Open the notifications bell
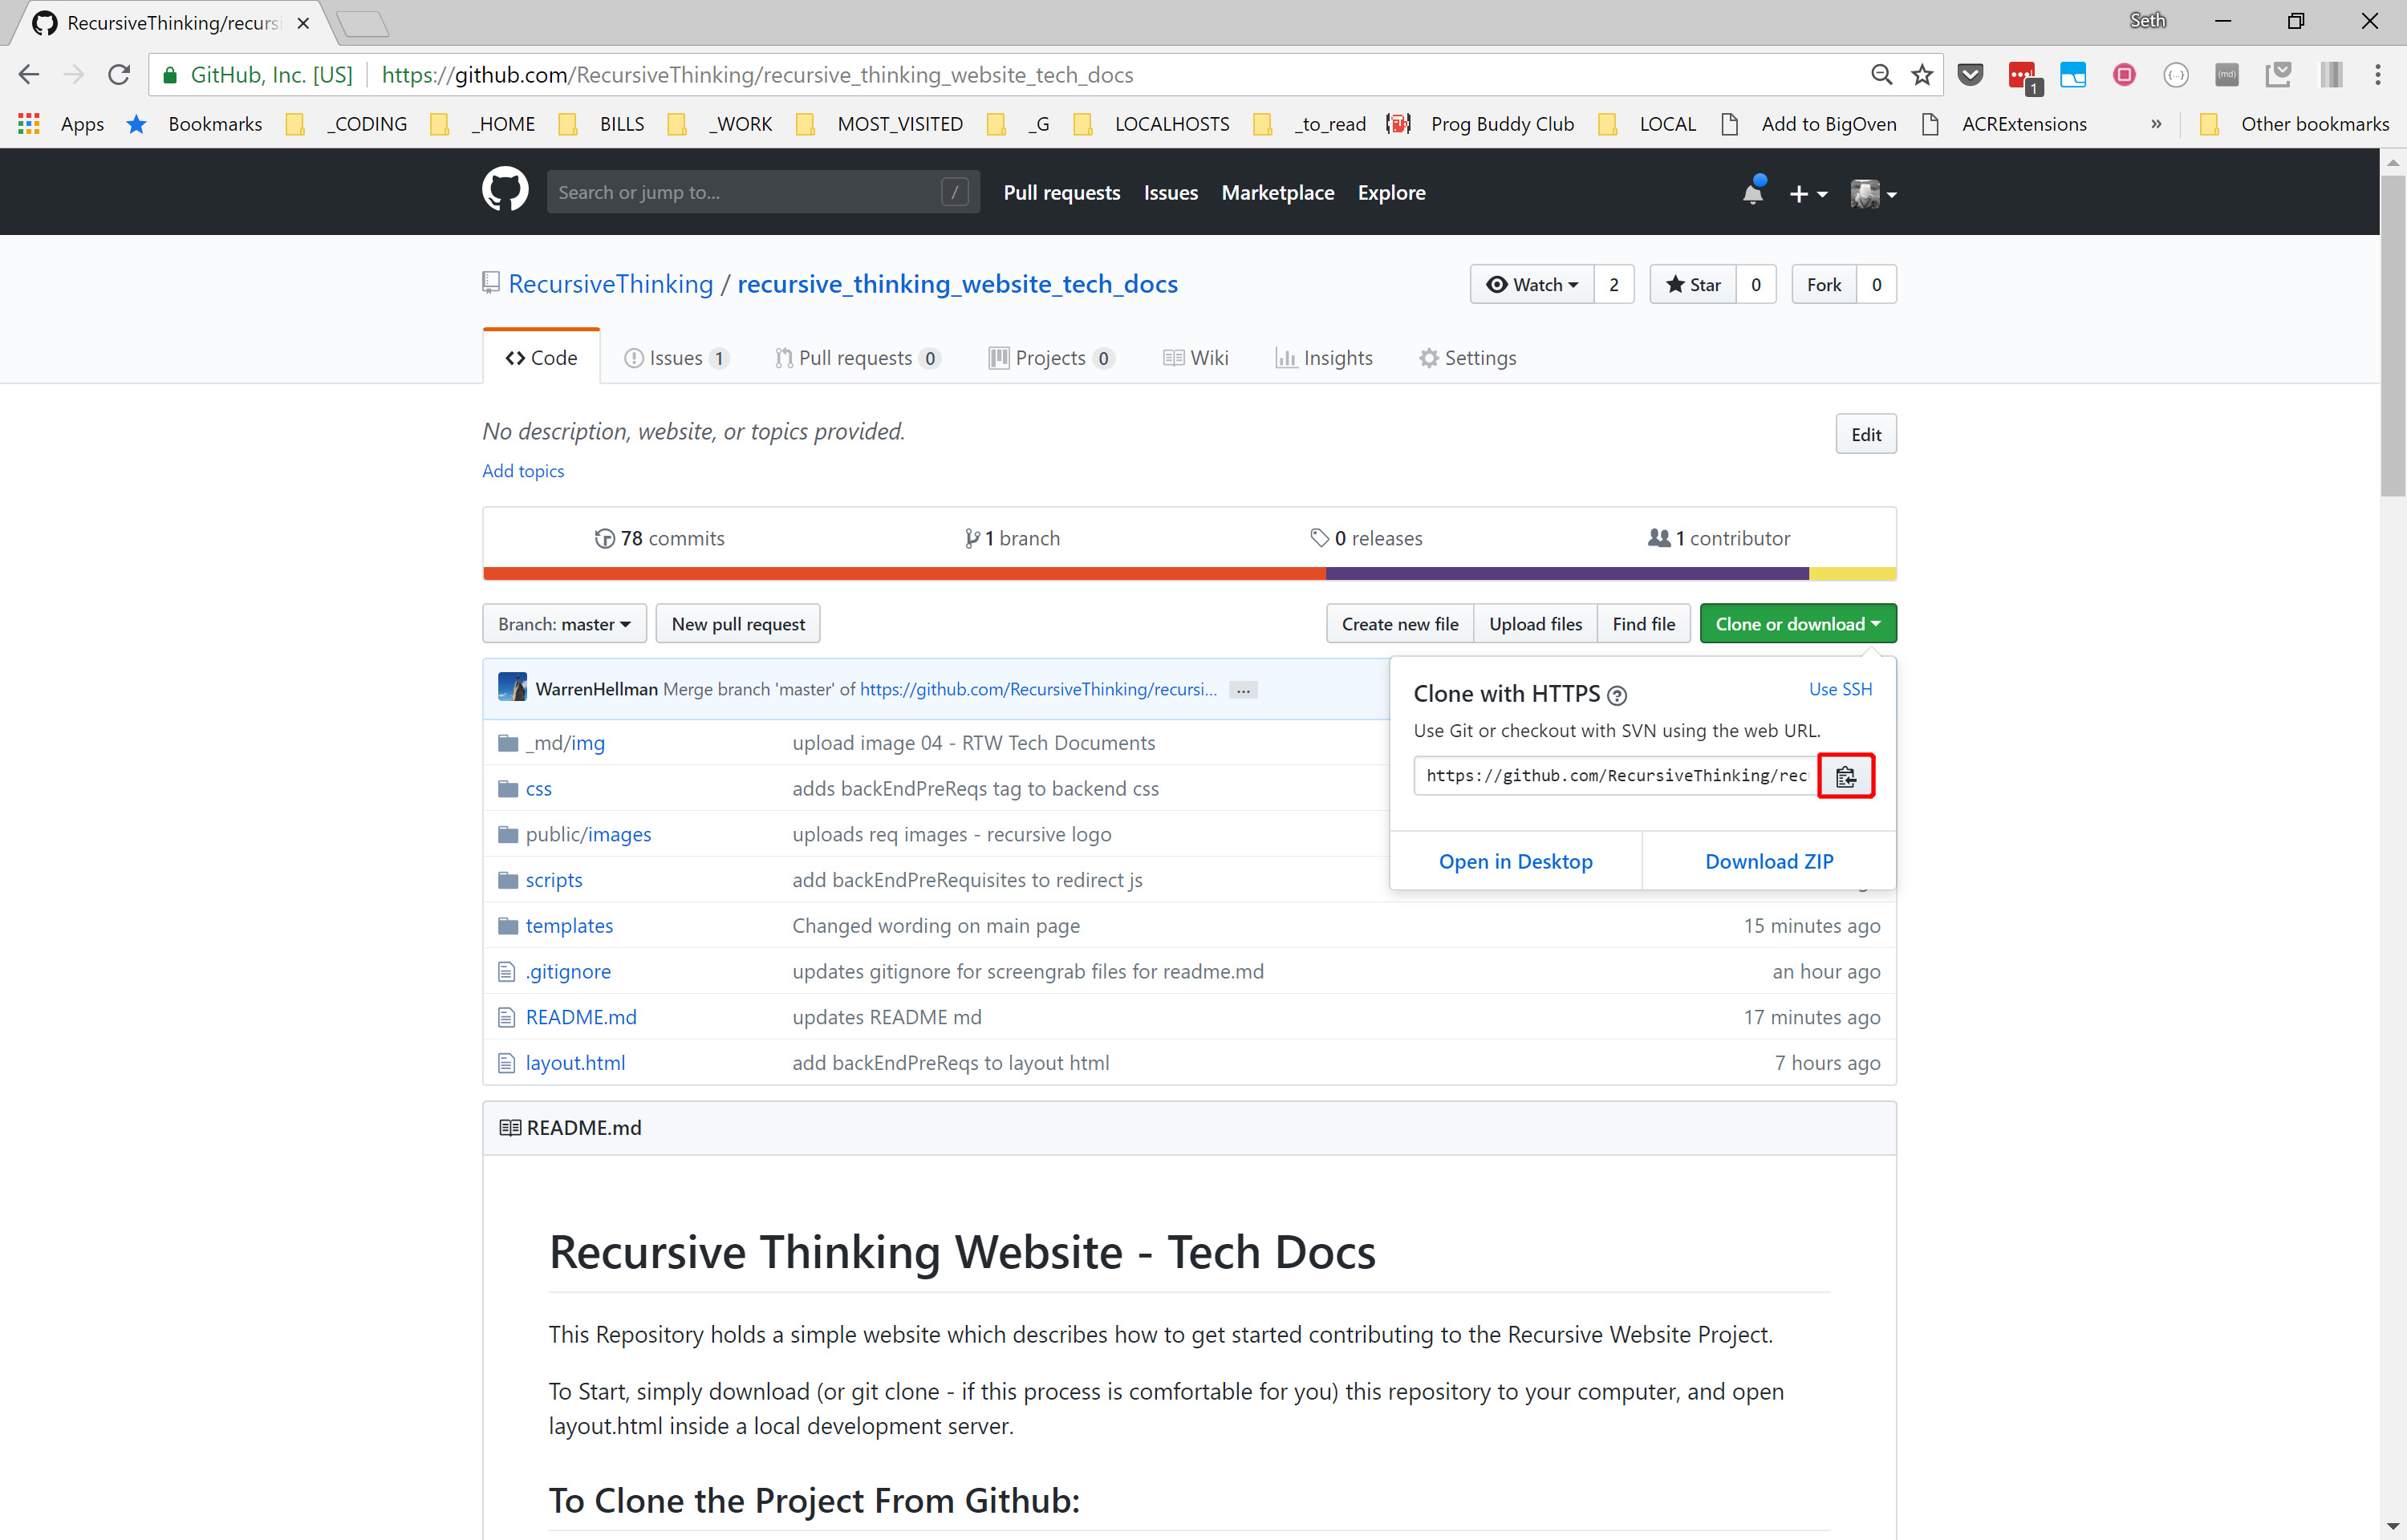Screen dimensions: 2407x1540 [x=1752, y=193]
